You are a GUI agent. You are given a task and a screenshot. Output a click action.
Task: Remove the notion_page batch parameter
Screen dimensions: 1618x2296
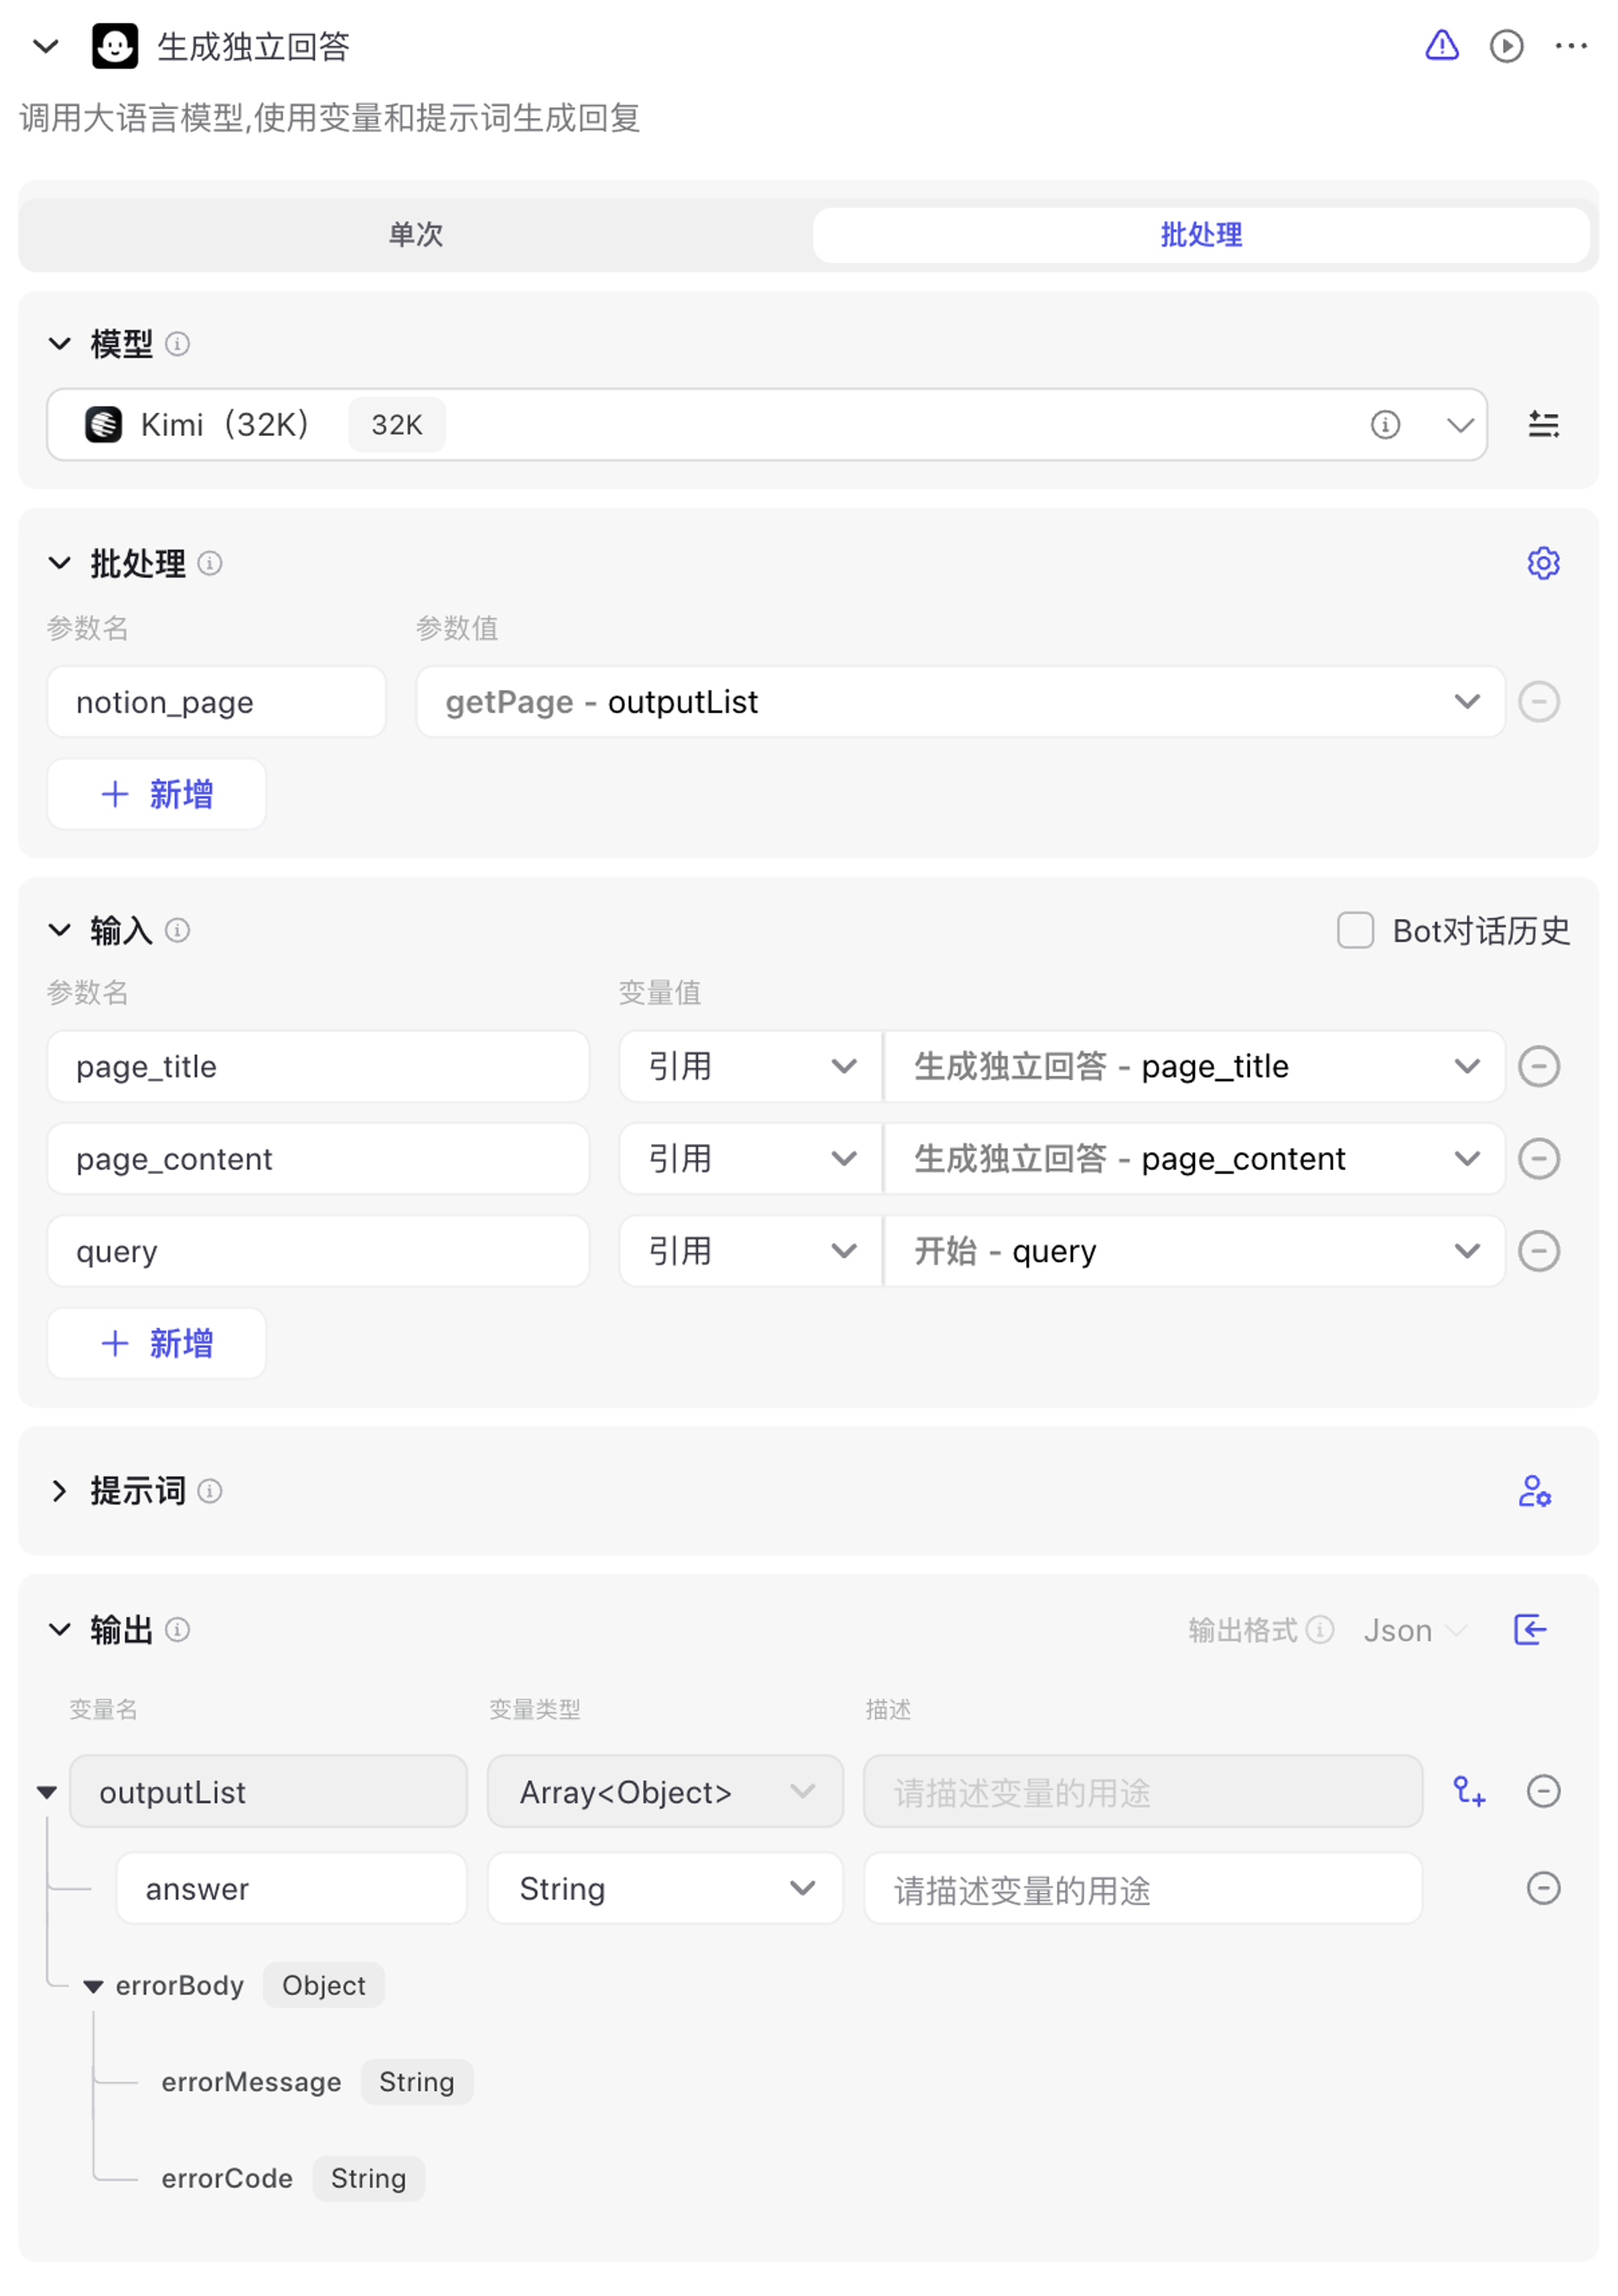coord(1539,702)
